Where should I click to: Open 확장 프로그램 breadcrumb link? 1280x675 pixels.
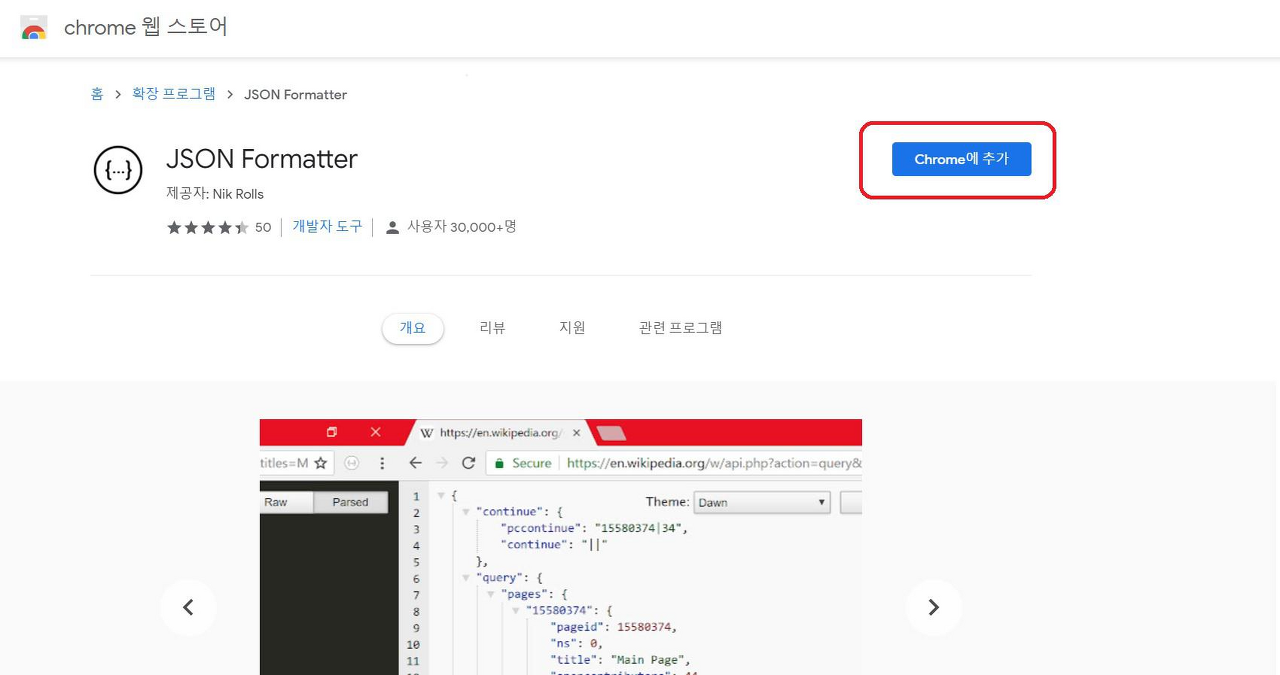(174, 94)
